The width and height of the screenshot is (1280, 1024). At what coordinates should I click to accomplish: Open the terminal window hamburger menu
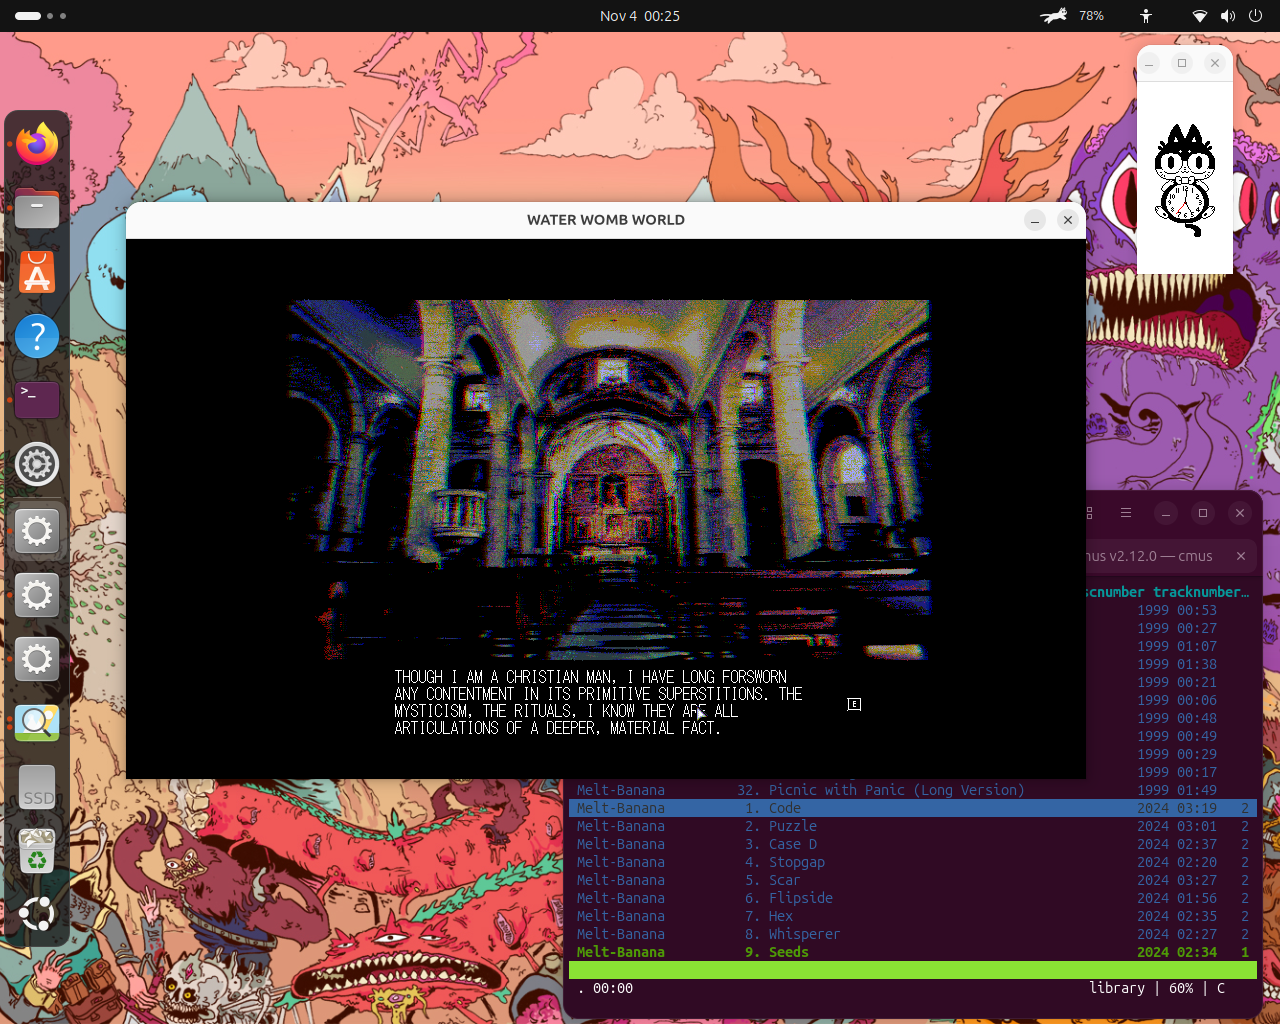[x=1126, y=513]
